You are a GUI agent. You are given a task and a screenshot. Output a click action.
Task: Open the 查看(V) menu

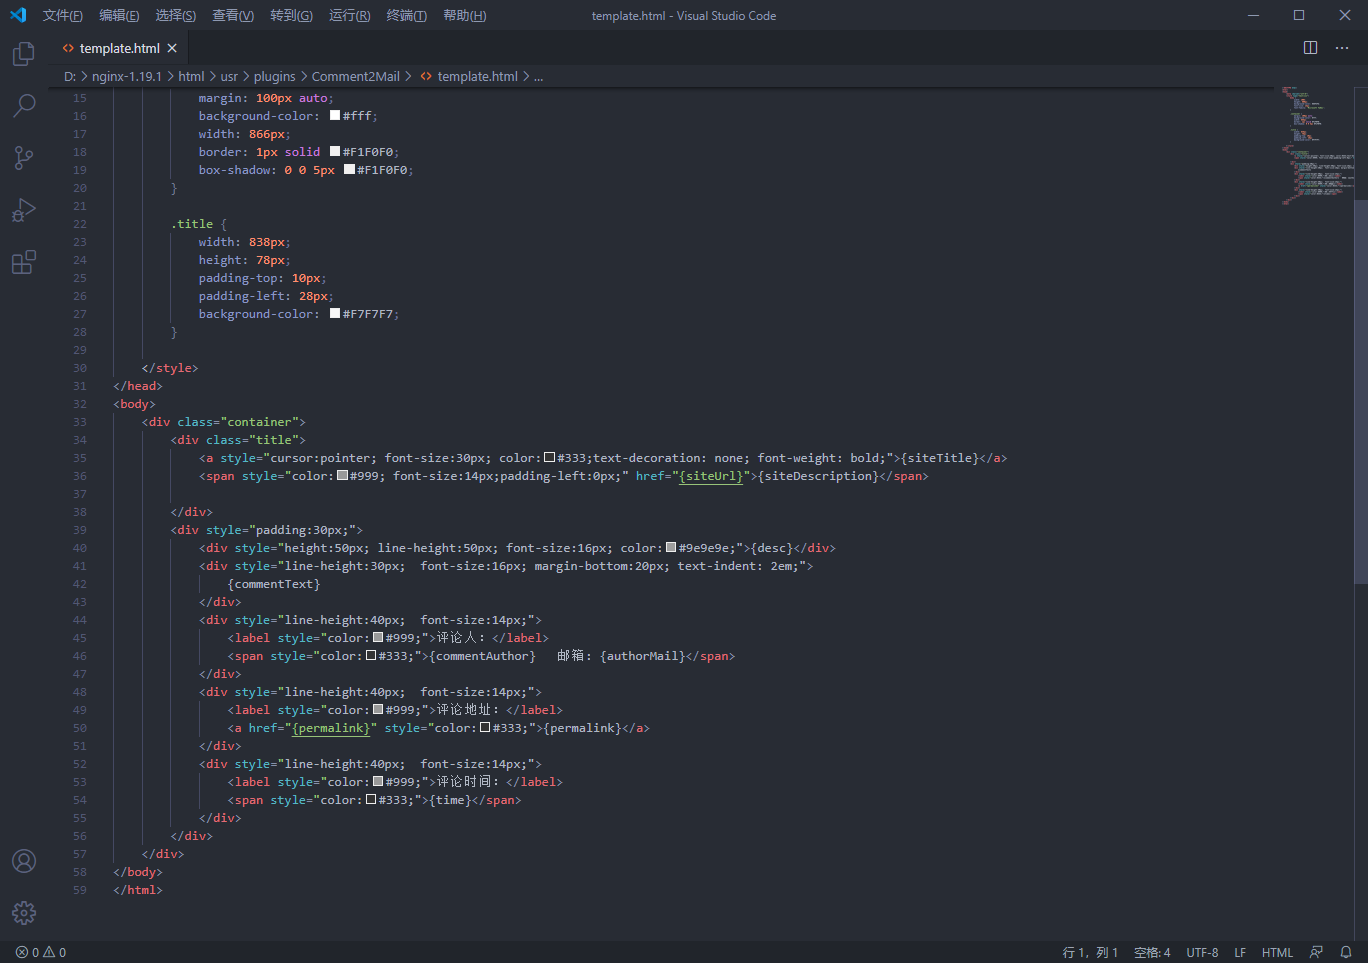click(233, 15)
